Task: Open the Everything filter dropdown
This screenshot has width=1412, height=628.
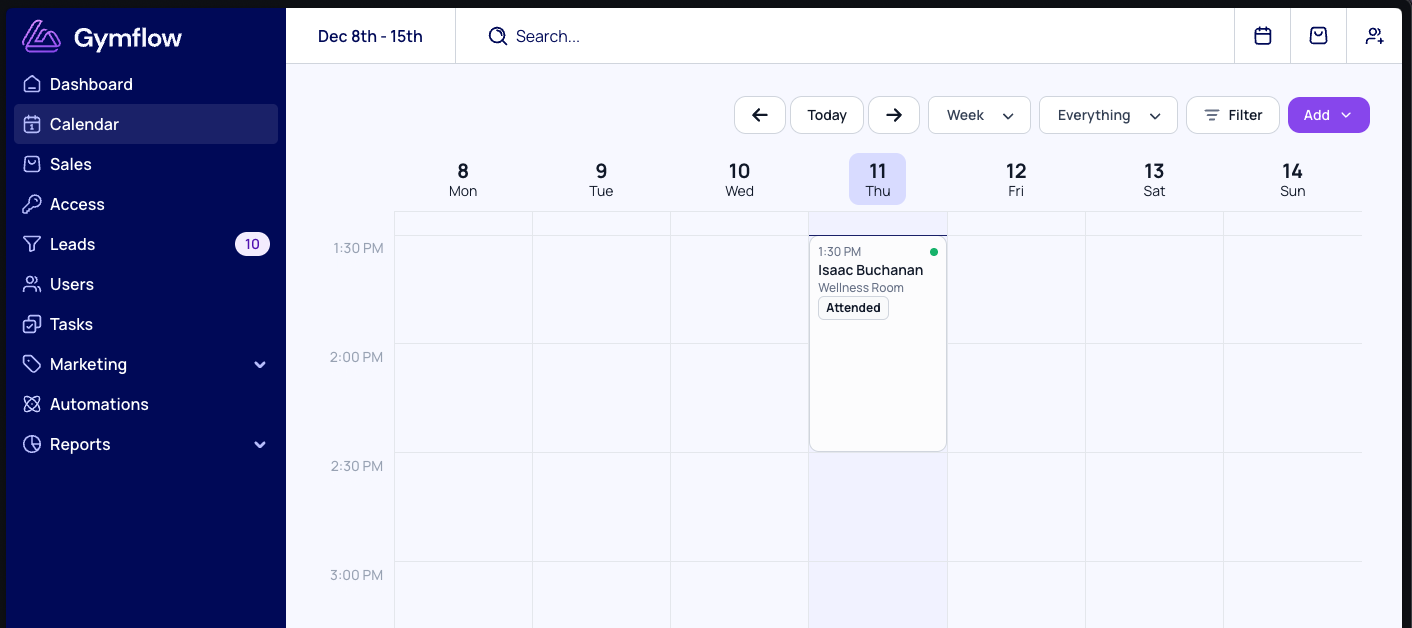Action: 1108,115
